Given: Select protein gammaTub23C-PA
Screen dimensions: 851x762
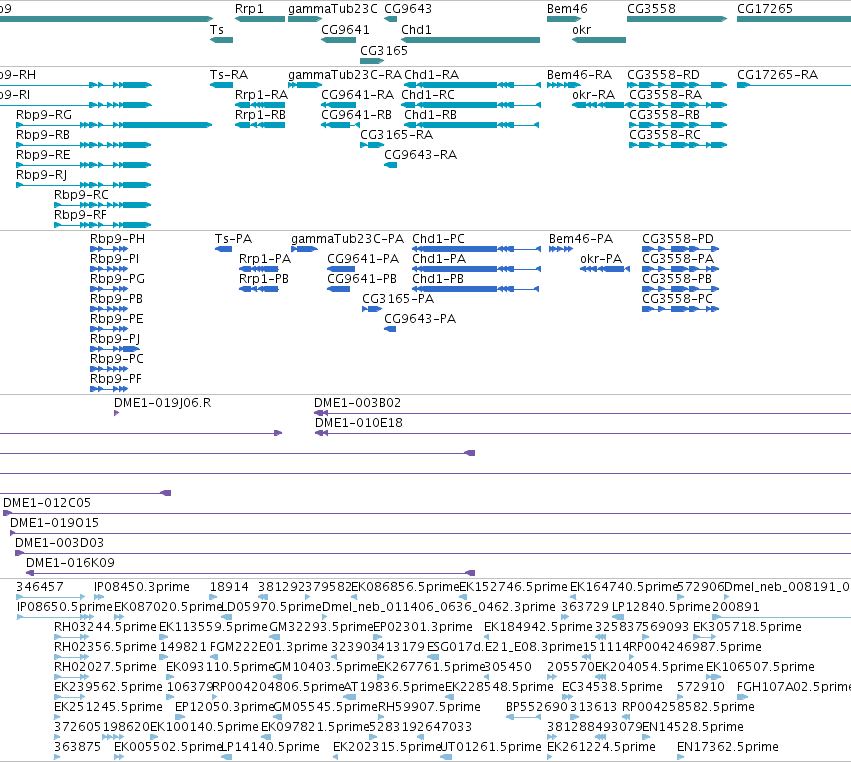Looking at the screenshot, I should [304, 249].
